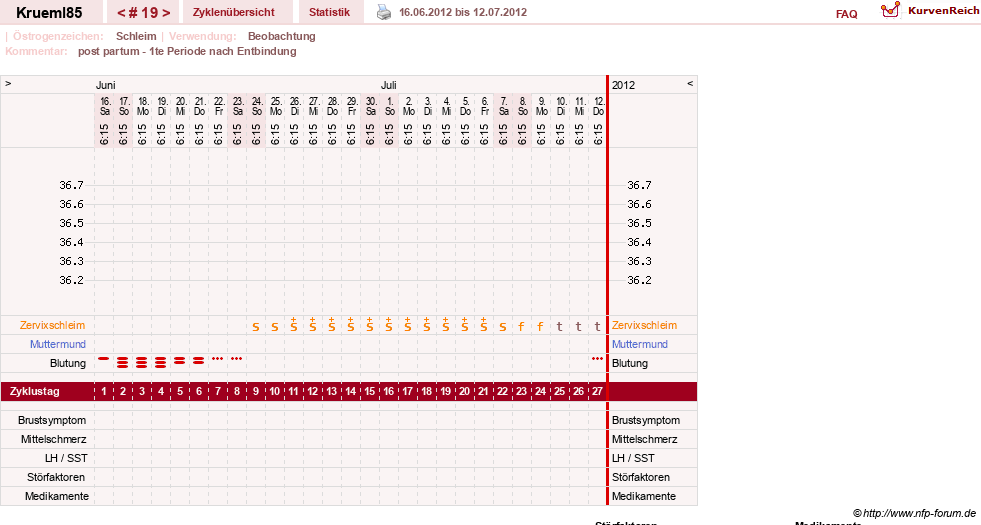This screenshot has width=981, height=525.
Task: Click the Östrogenzeichen value 'Schleim'
Action: coord(136,36)
